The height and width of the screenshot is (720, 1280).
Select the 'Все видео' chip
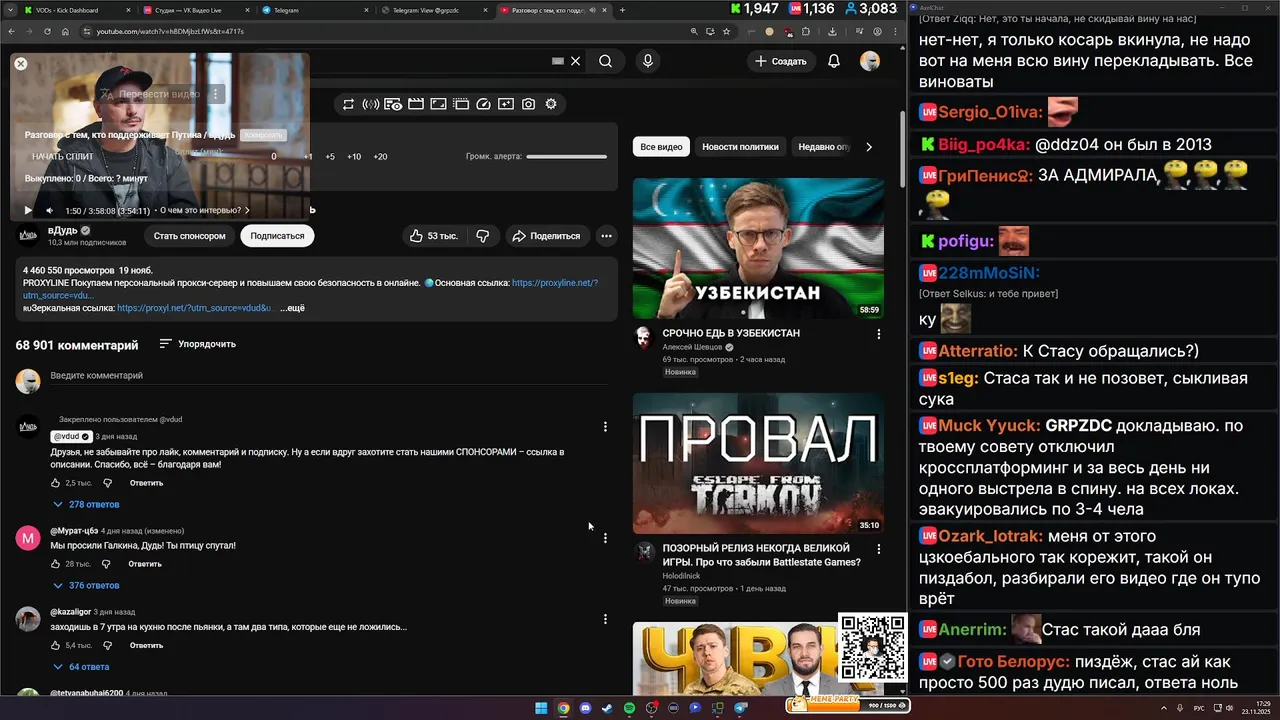(661, 147)
